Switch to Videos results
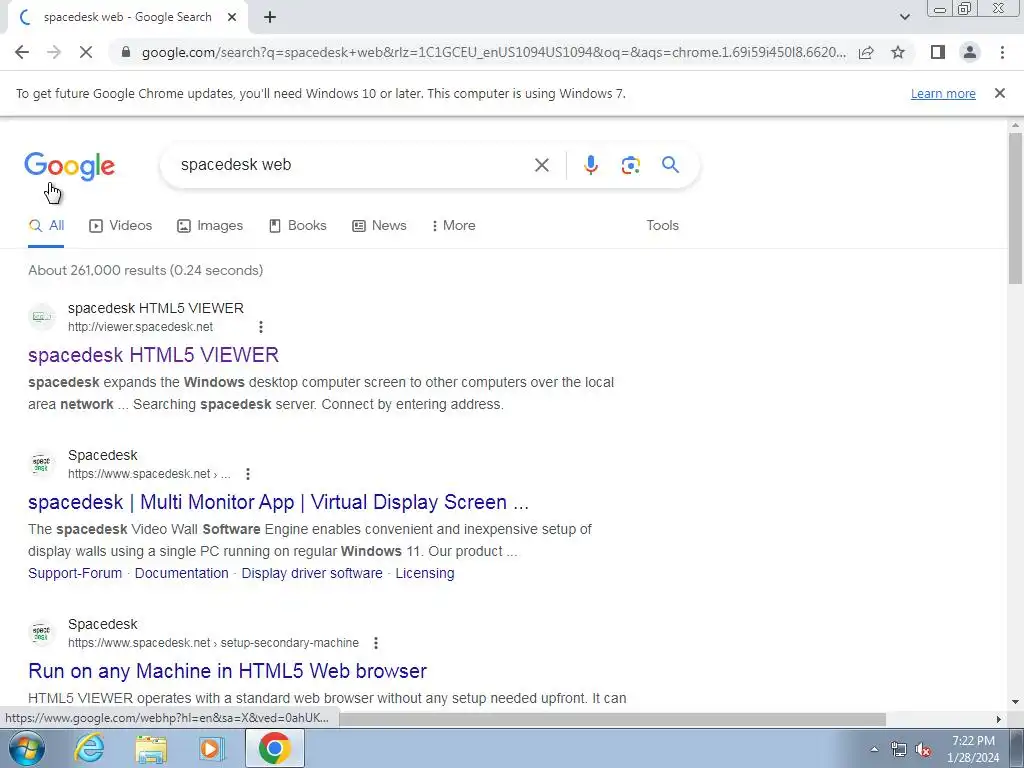This screenshot has height=768, width=1024. [121, 226]
